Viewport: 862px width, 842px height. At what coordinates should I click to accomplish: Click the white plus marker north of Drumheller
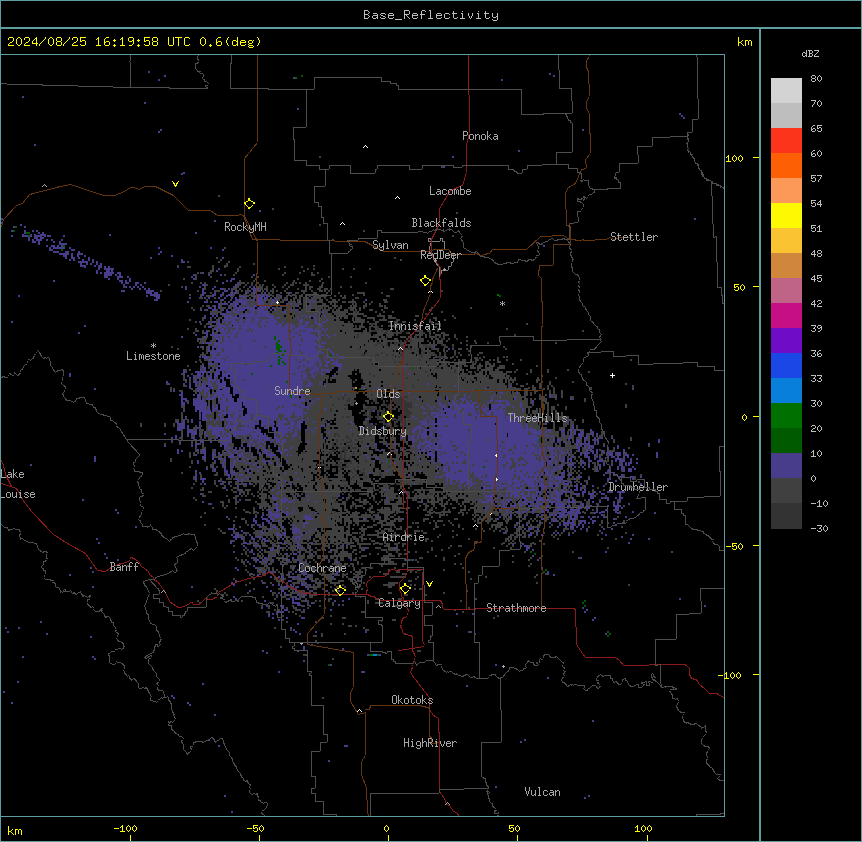[x=612, y=375]
